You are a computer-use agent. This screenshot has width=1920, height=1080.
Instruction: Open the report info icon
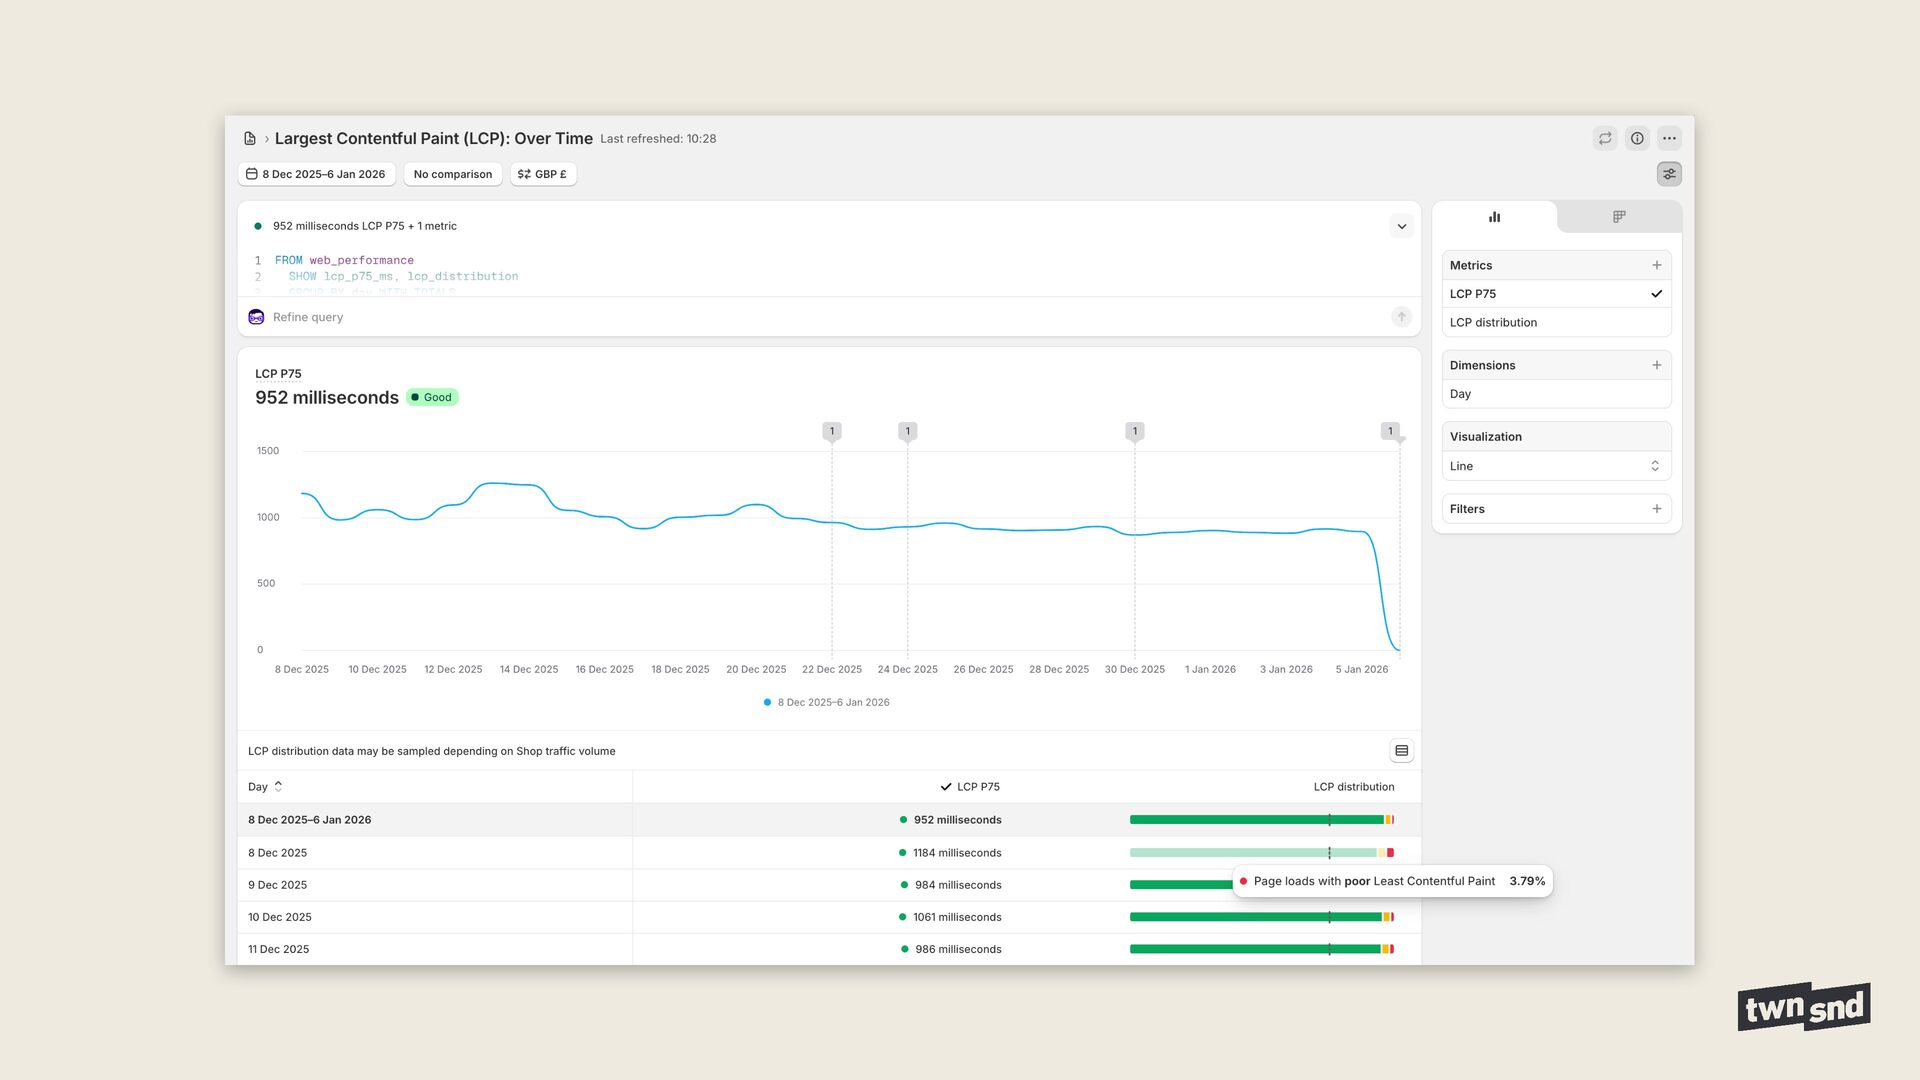pyautogui.click(x=1637, y=139)
